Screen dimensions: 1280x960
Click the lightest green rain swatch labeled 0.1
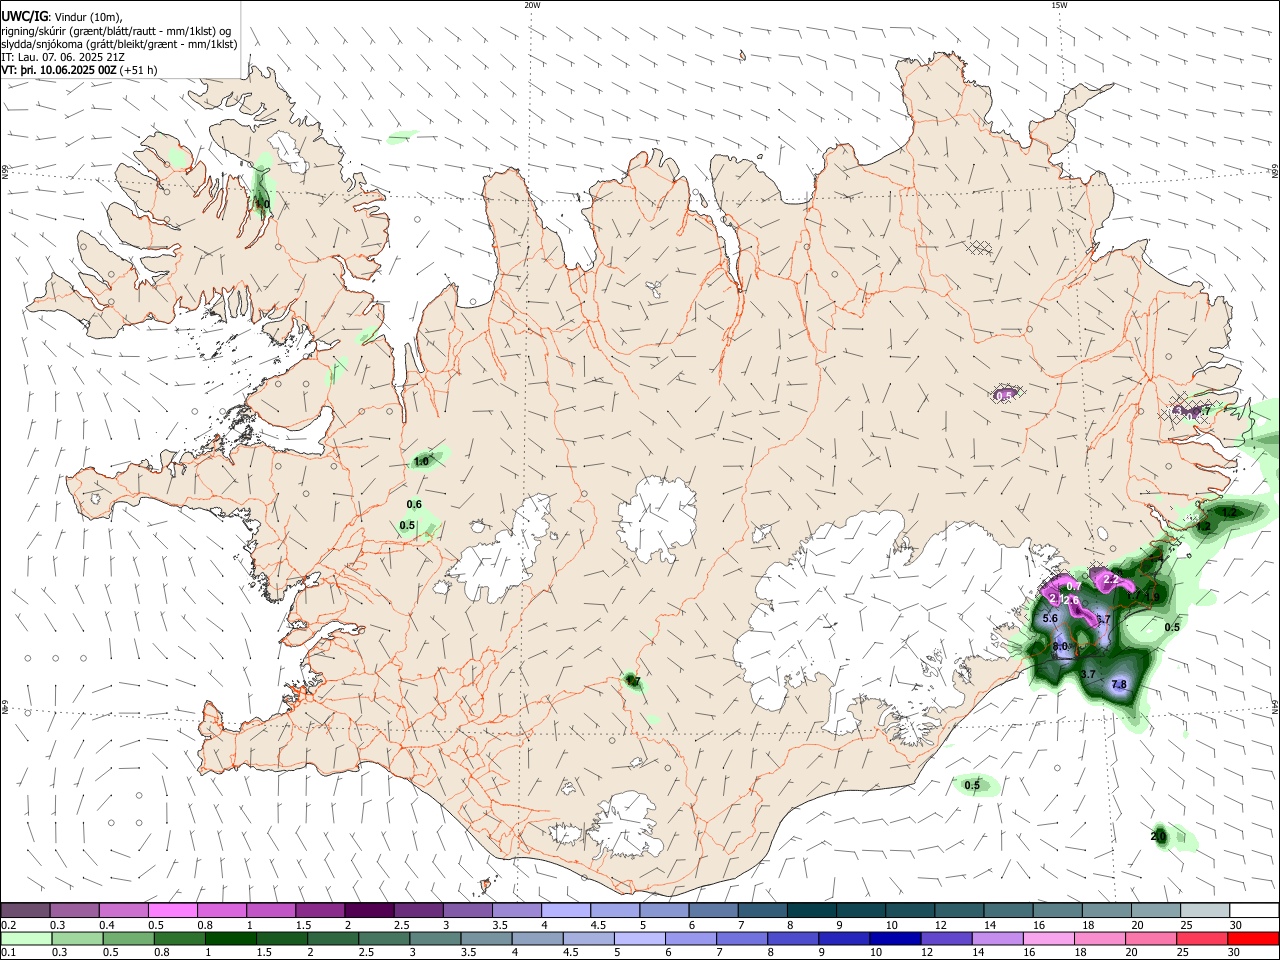(25, 939)
